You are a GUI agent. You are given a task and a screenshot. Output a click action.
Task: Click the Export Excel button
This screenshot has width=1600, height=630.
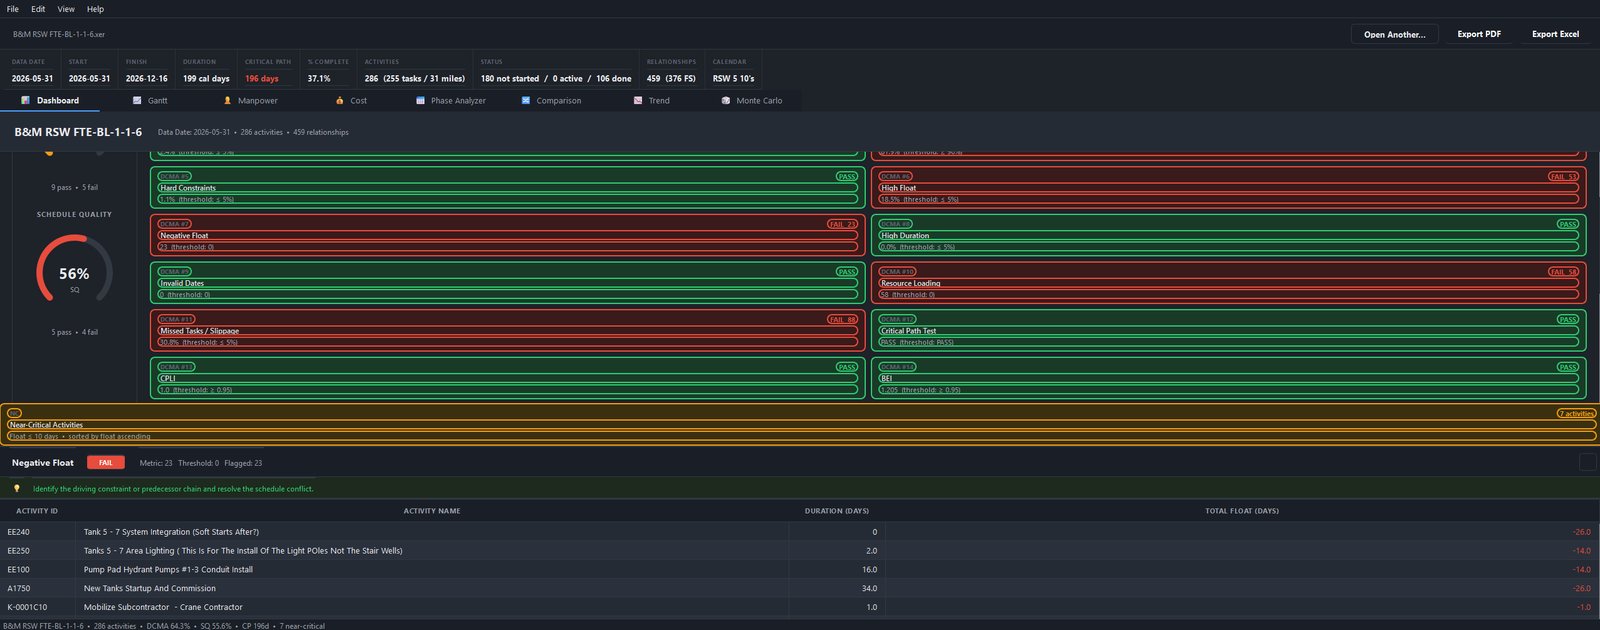coord(1555,34)
